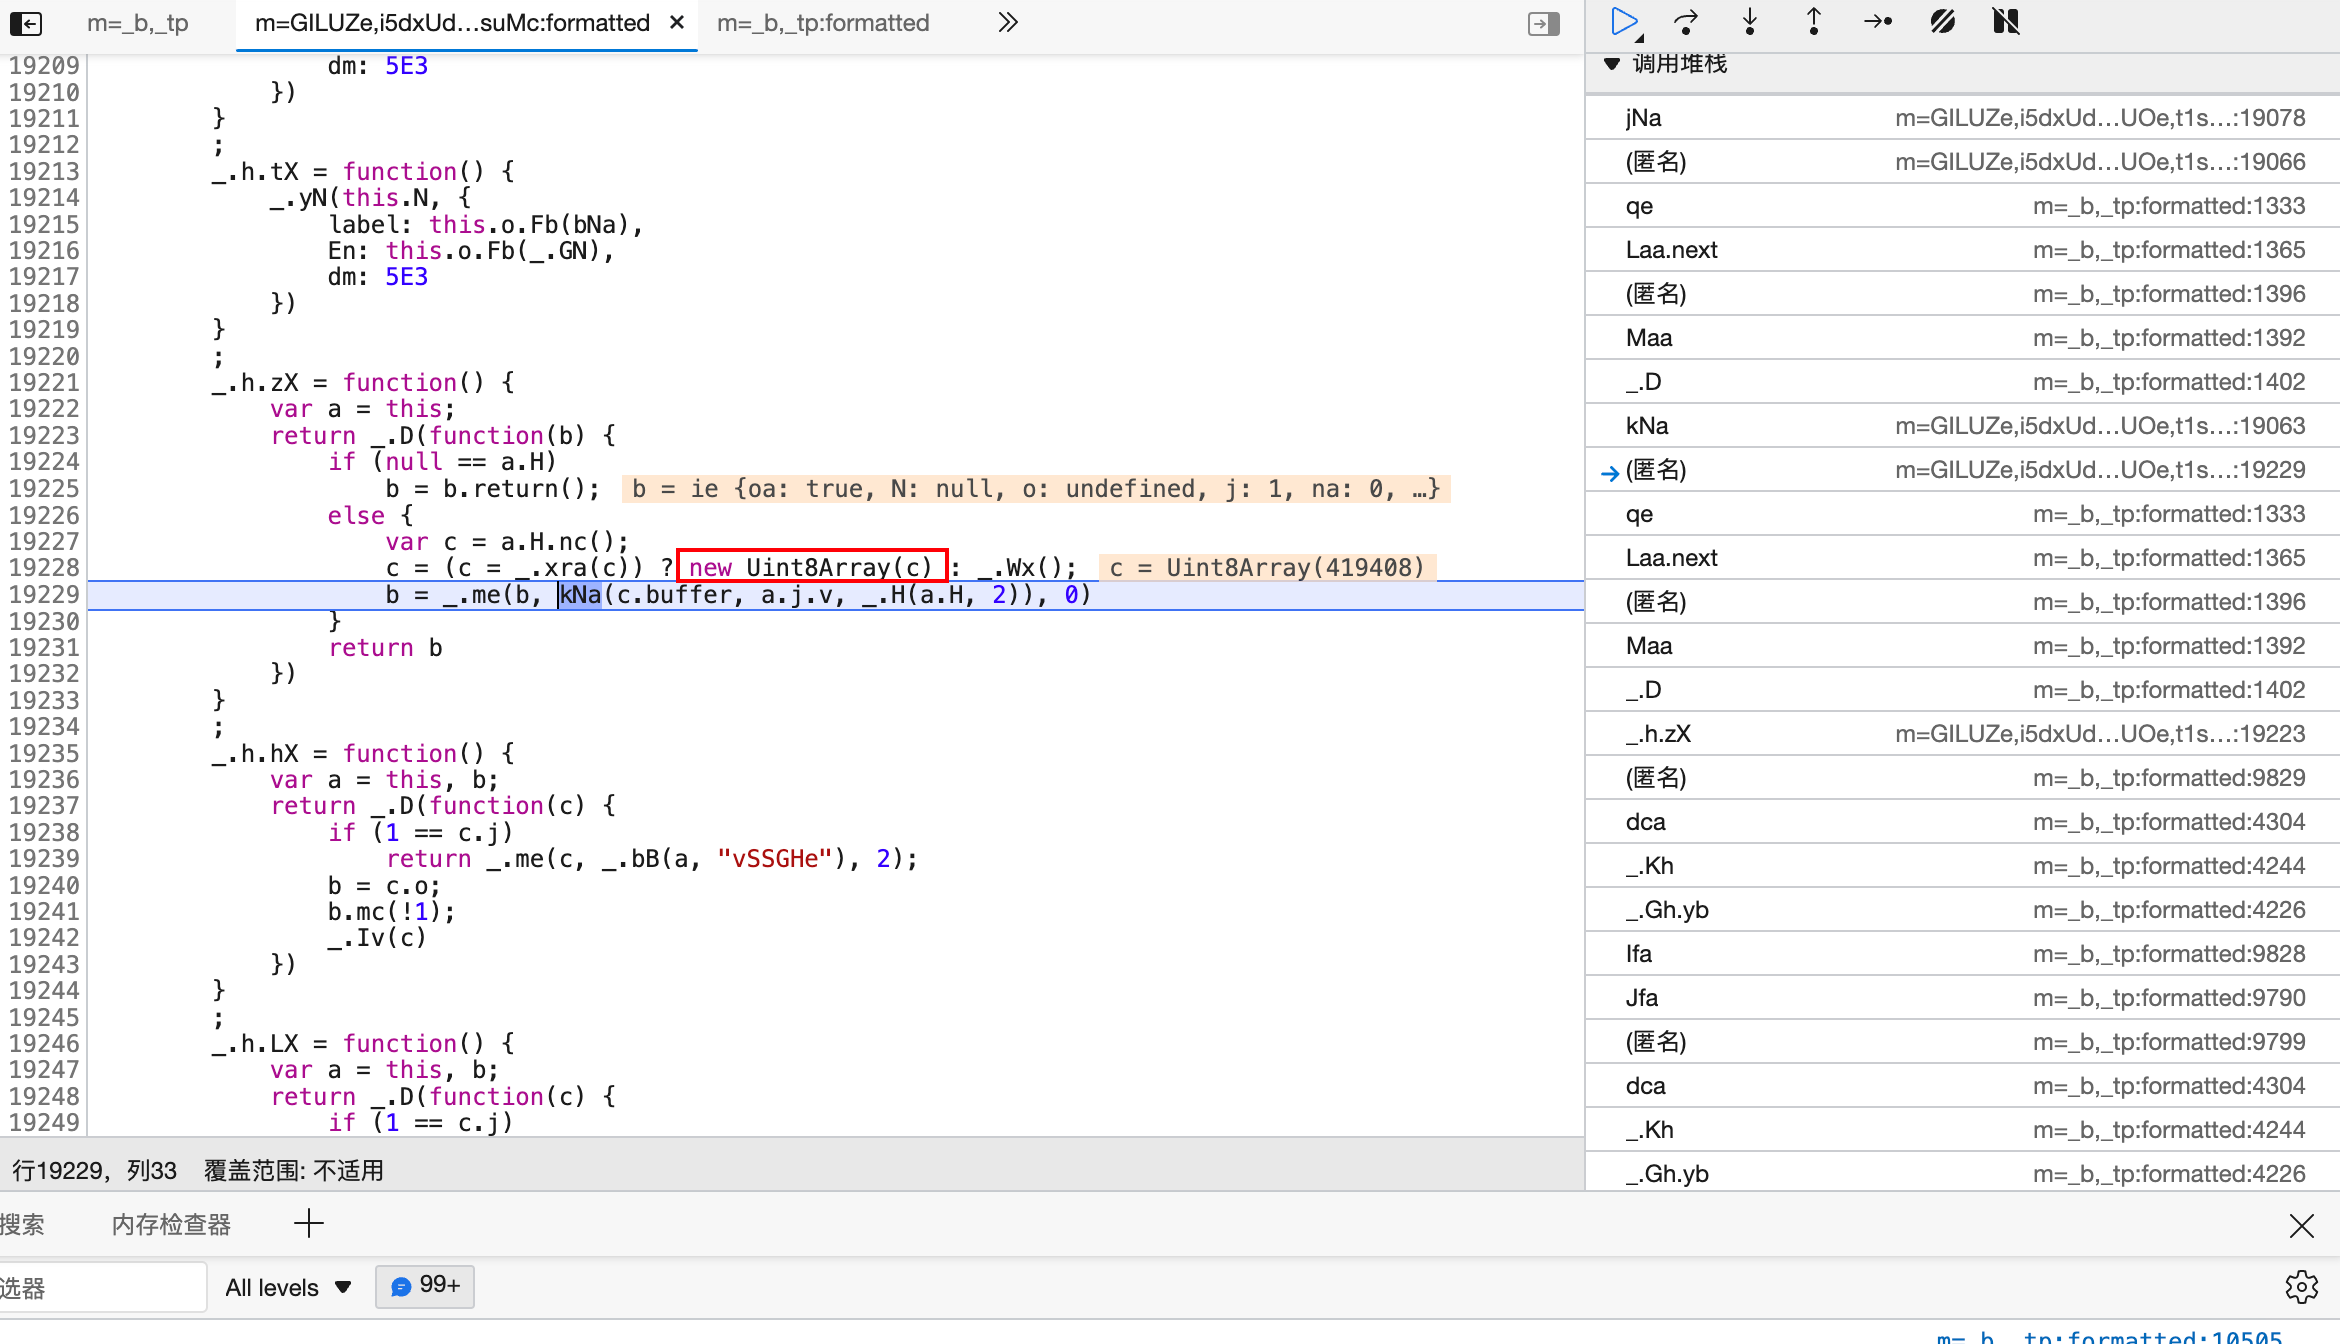Viewport: 2340px width, 1344px height.
Task: Toggle pause on exceptions
Action: 2006,22
